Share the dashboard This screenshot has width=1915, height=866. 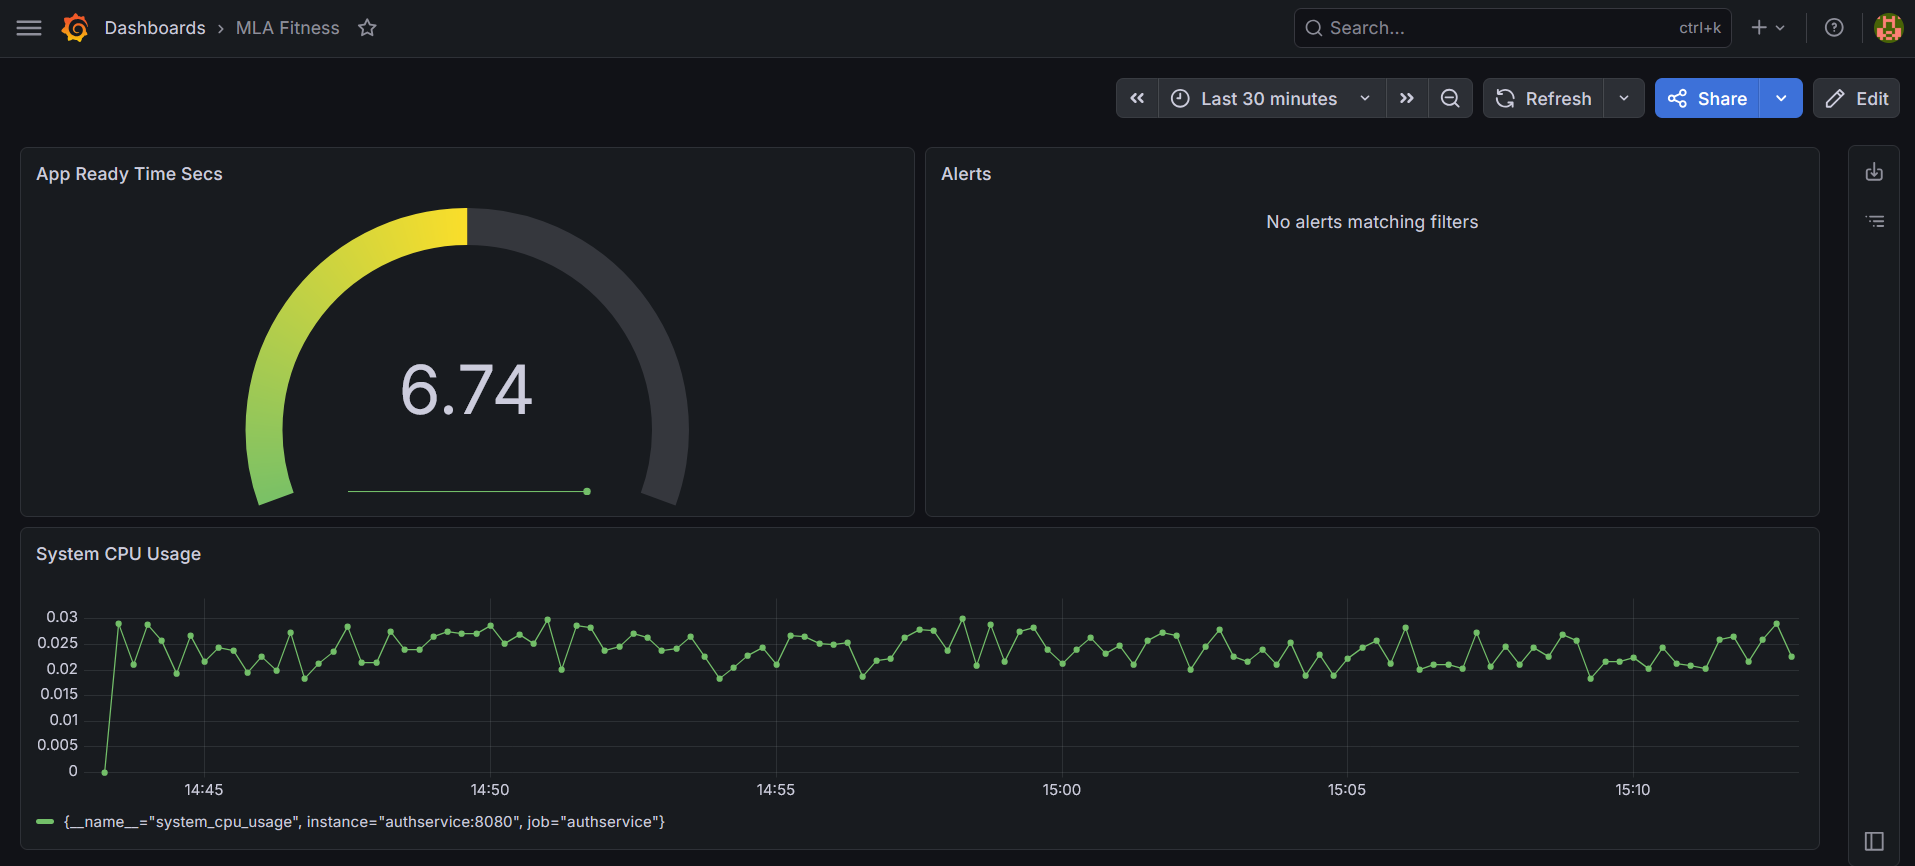[1707, 98]
